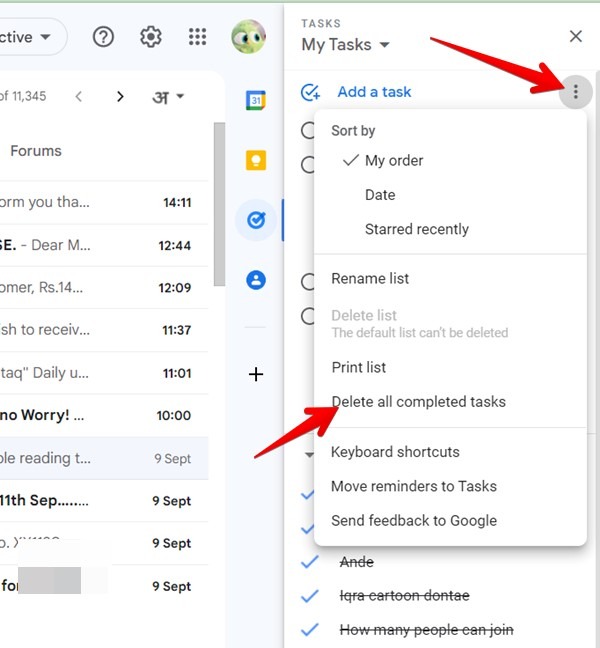Sort tasks by Starred recently

[450, 229]
